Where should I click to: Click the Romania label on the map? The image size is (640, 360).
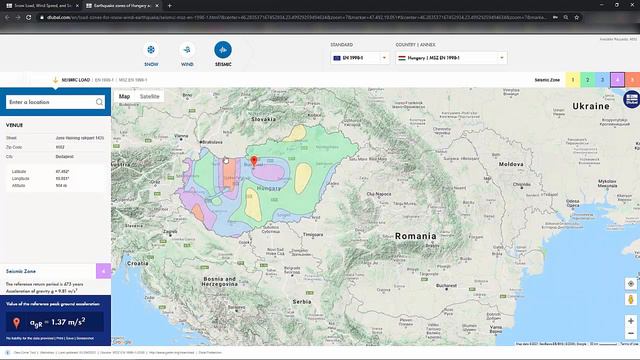(x=416, y=236)
